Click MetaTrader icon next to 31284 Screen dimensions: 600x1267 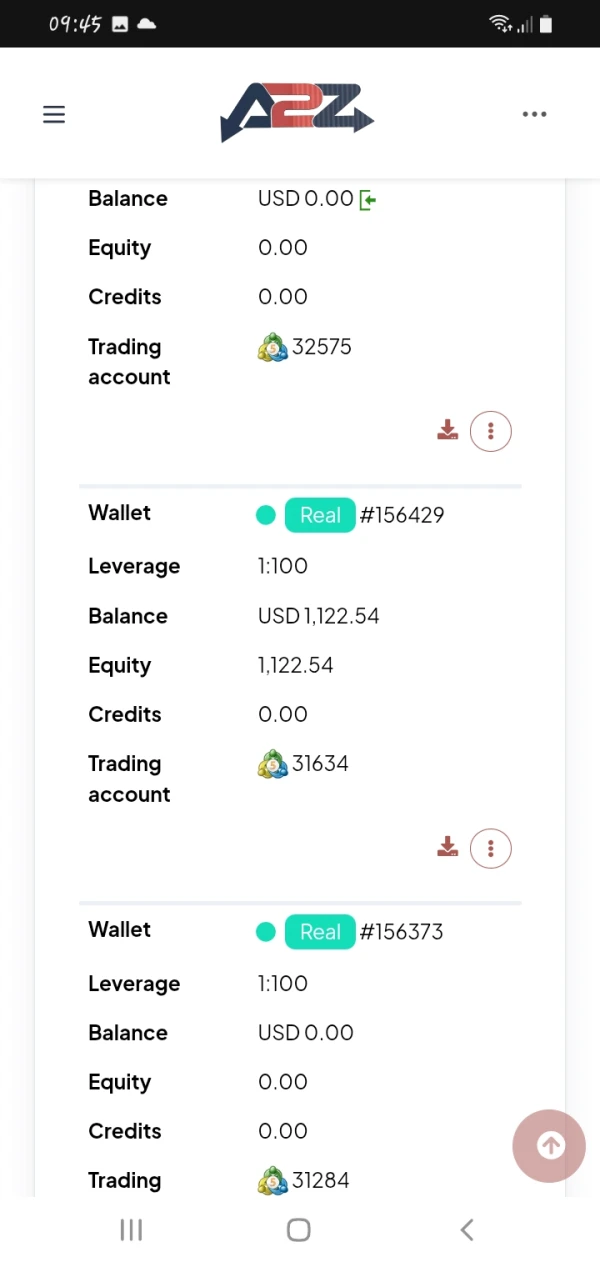point(272,1181)
